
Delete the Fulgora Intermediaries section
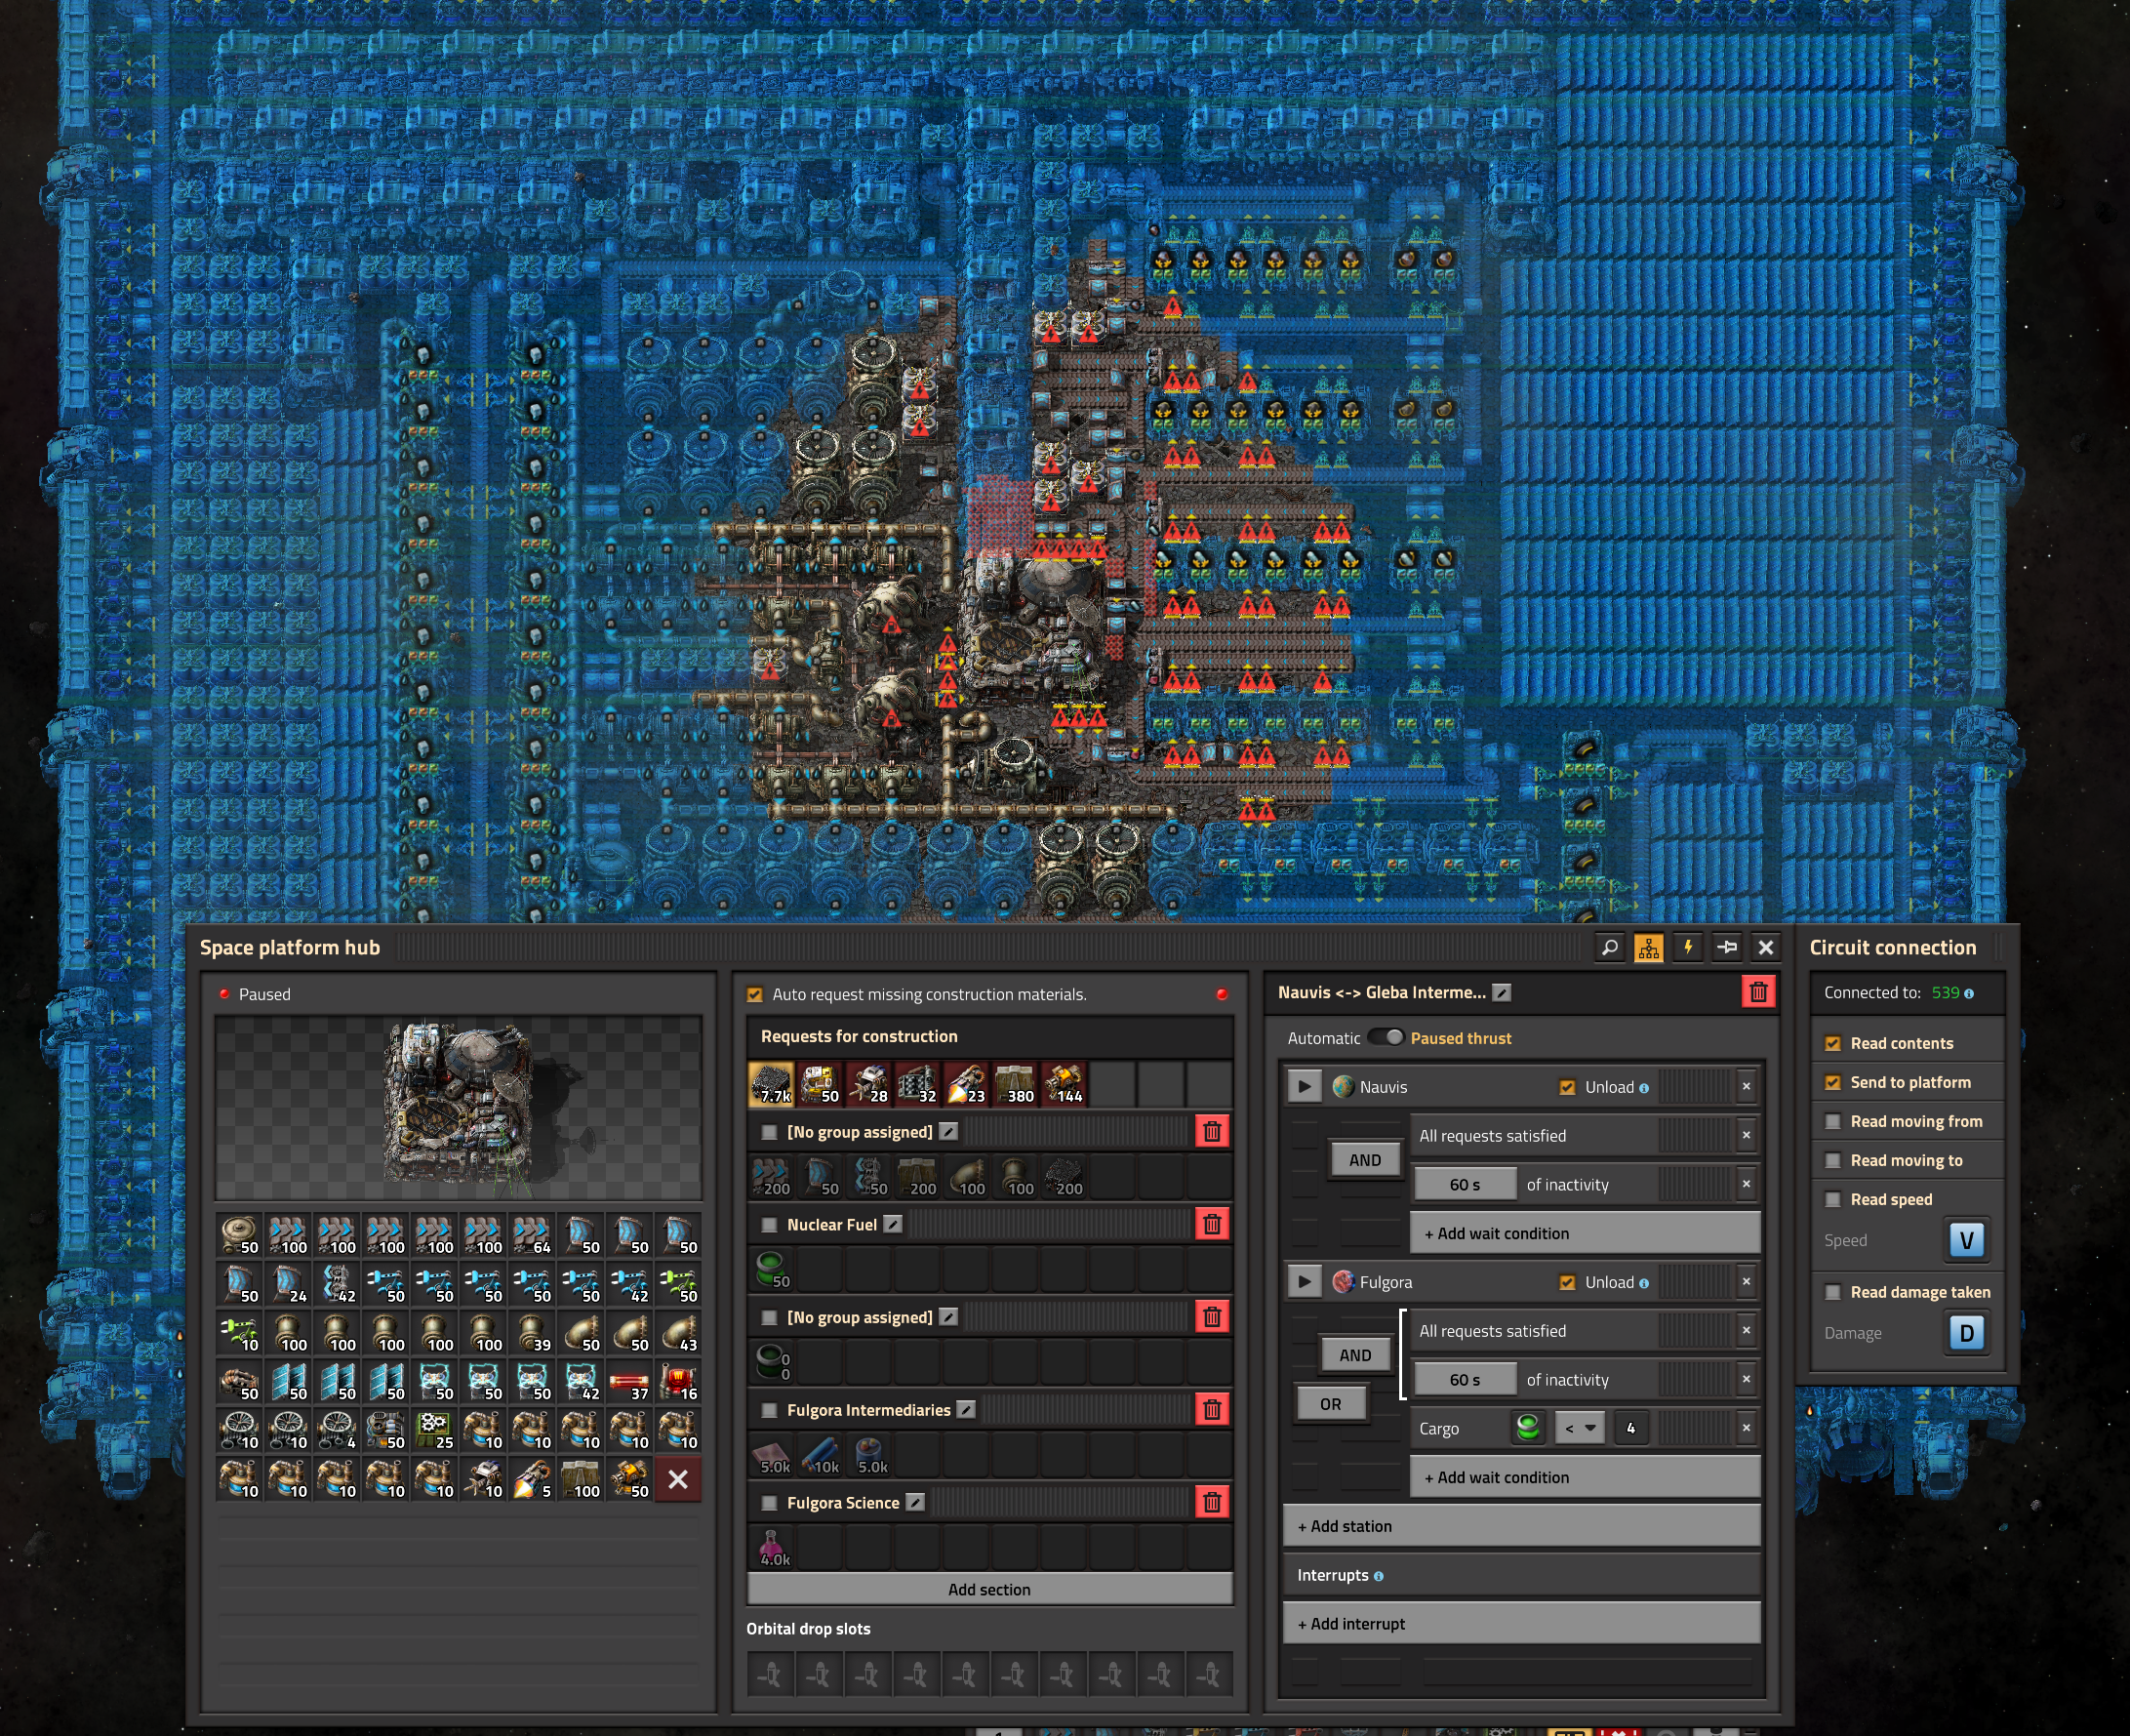click(1212, 1409)
